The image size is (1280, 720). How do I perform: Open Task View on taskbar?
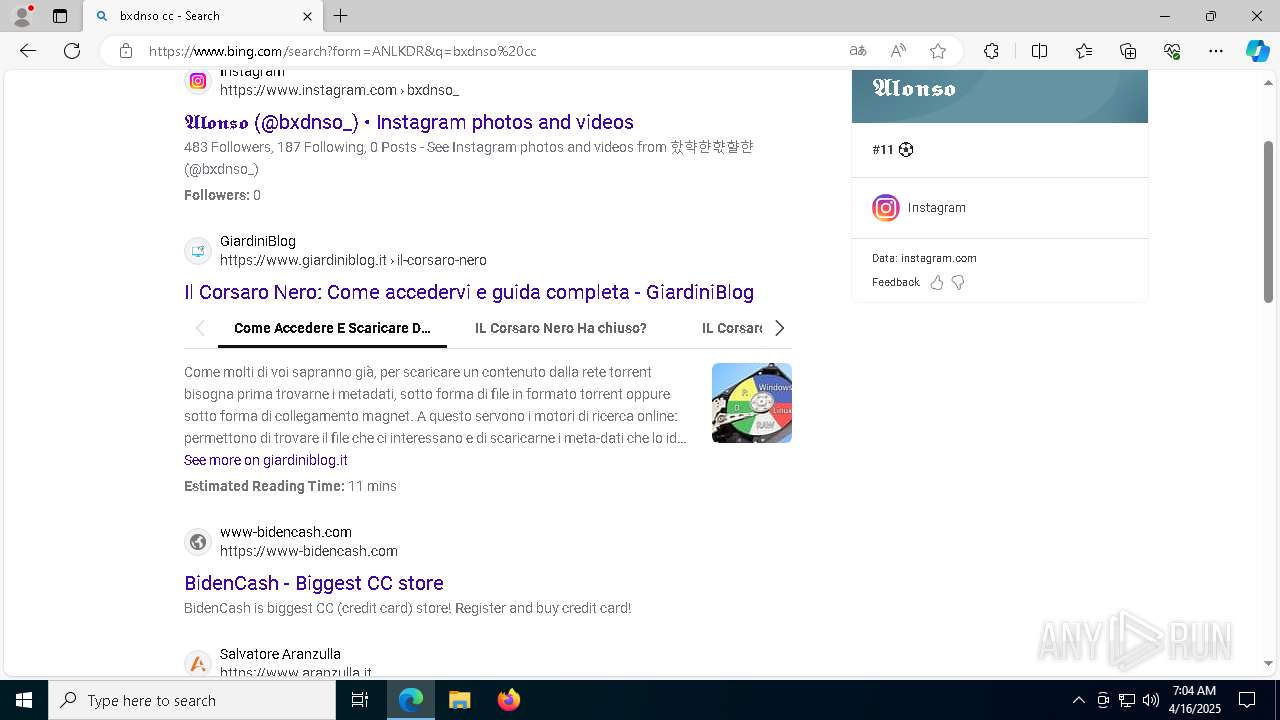[x=360, y=700]
